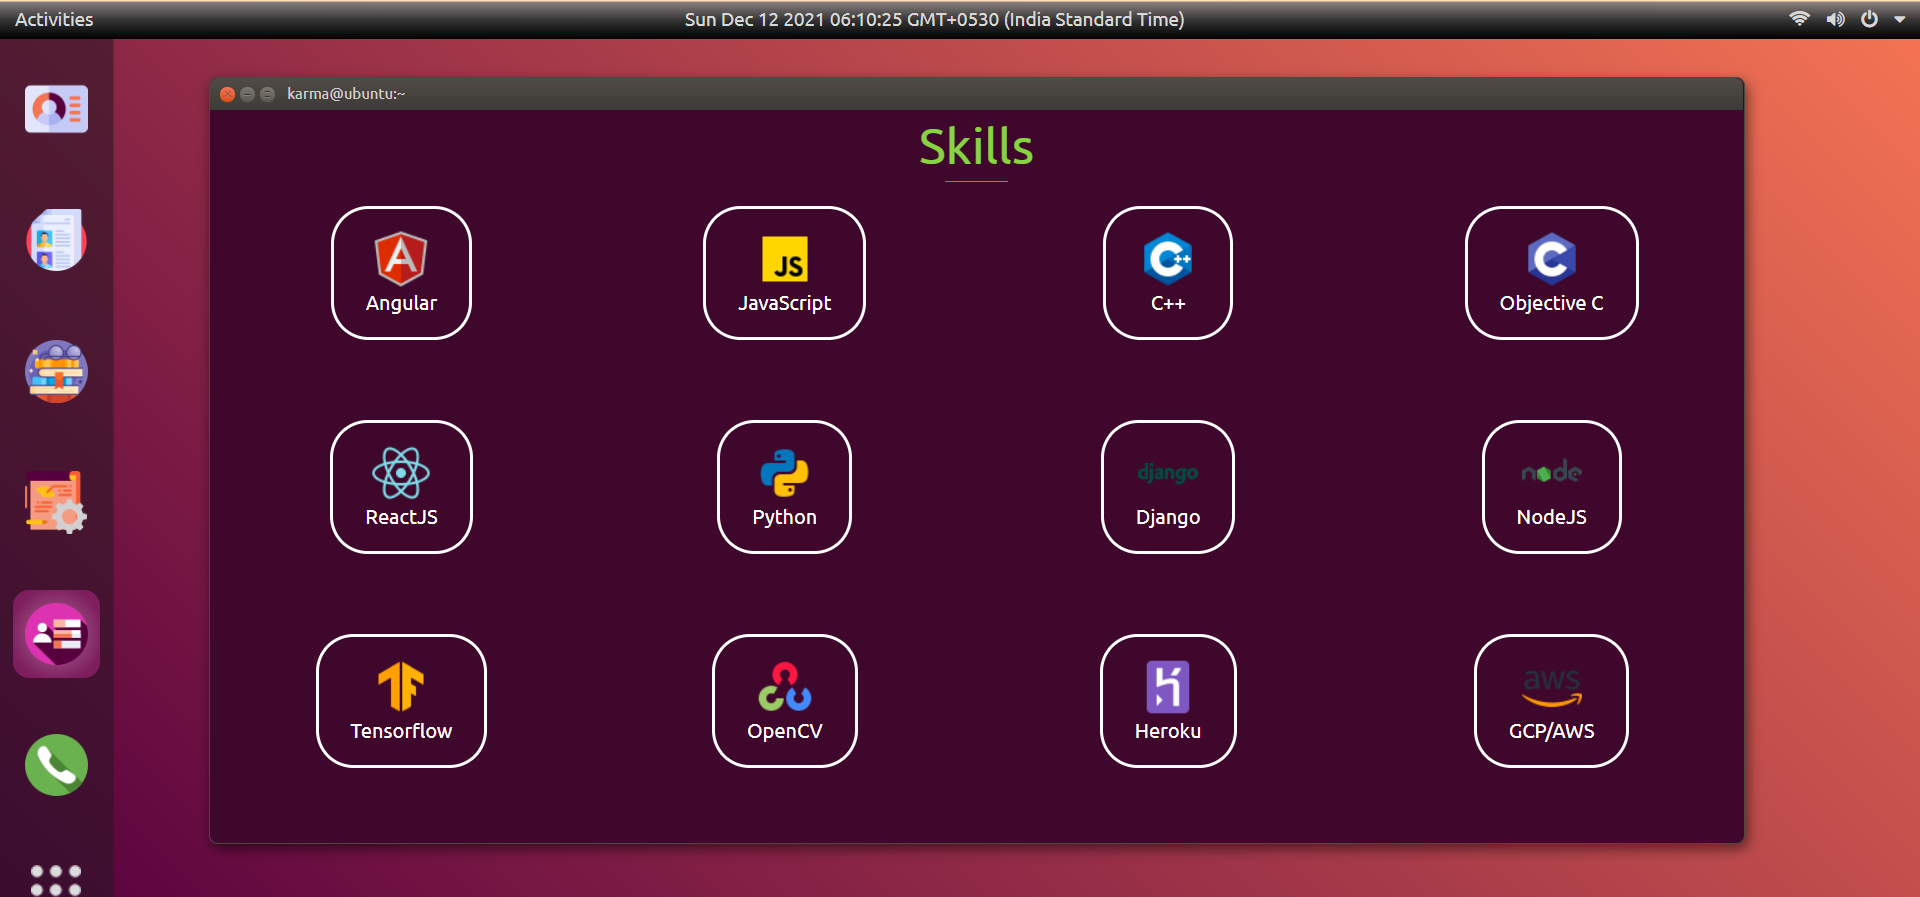Image resolution: width=1920 pixels, height=897 pixels.
Task: Open the profile card dock icon
Action: pyautogui.click(x=56, y=109)
